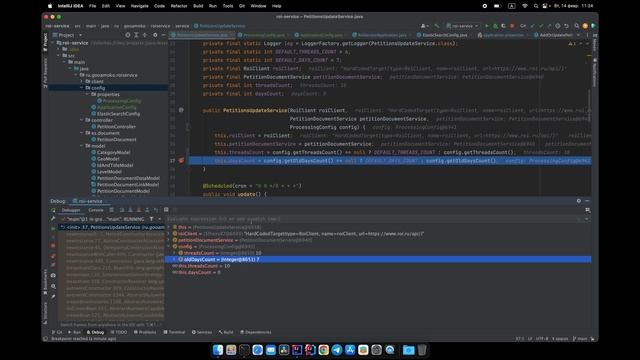Open the Navigate menu
Viewport: 640px width, 360px height.
click(140, 6)
